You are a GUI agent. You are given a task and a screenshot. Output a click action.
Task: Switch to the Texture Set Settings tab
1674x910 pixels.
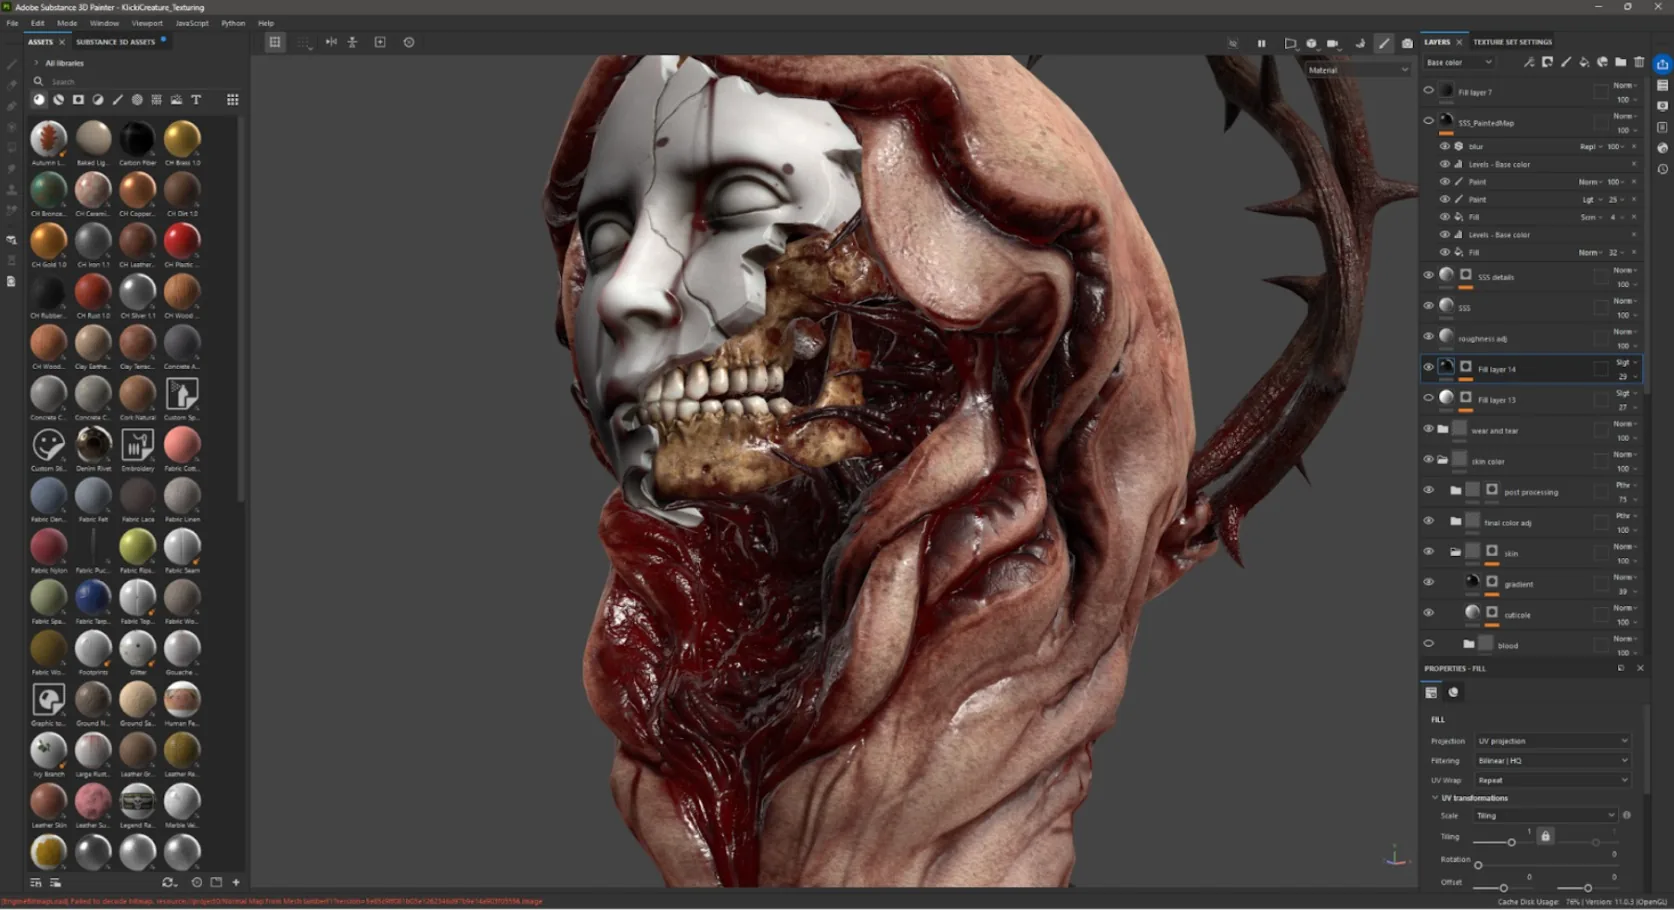(1512, 42)
